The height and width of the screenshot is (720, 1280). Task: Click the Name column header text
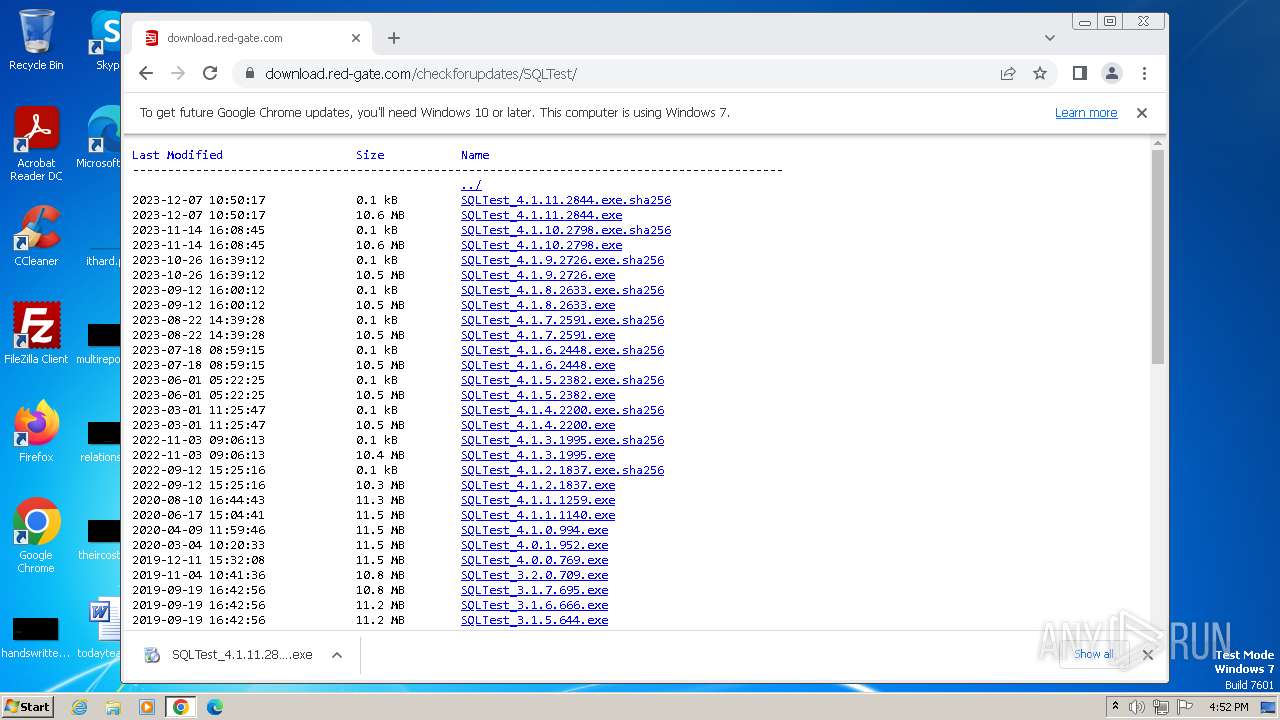click(x=475, y=155)
